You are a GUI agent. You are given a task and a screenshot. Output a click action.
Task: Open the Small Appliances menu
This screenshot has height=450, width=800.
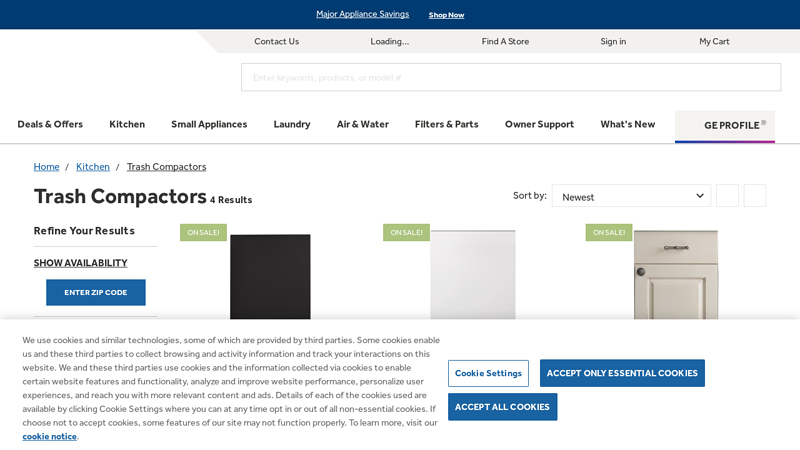tap(209, 124)
